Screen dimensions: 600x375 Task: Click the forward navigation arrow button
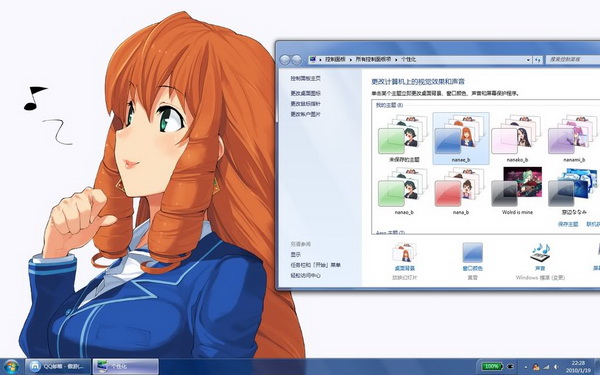(297, 60)
